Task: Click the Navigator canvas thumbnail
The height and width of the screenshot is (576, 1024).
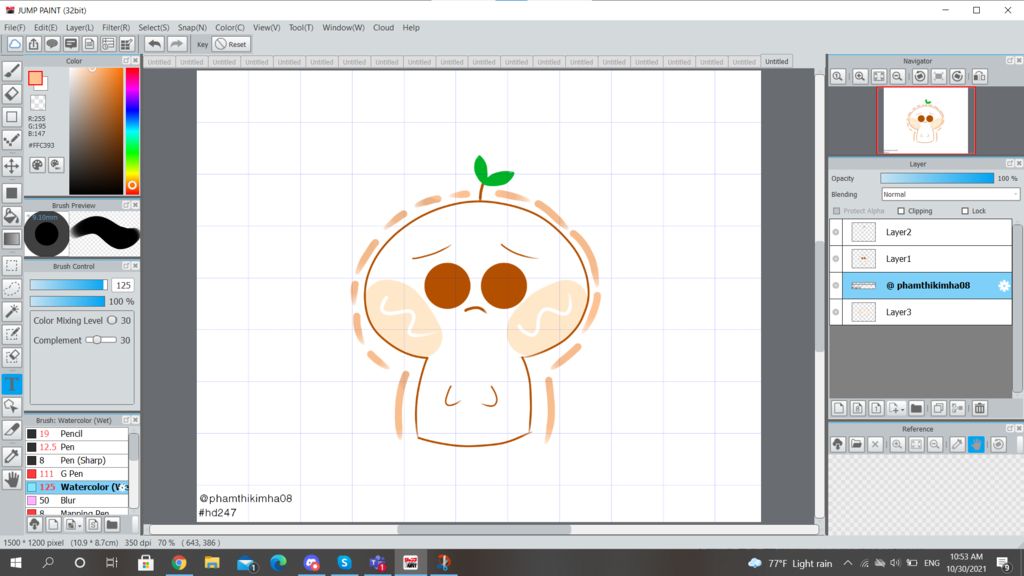Action: tap(925, 121)
